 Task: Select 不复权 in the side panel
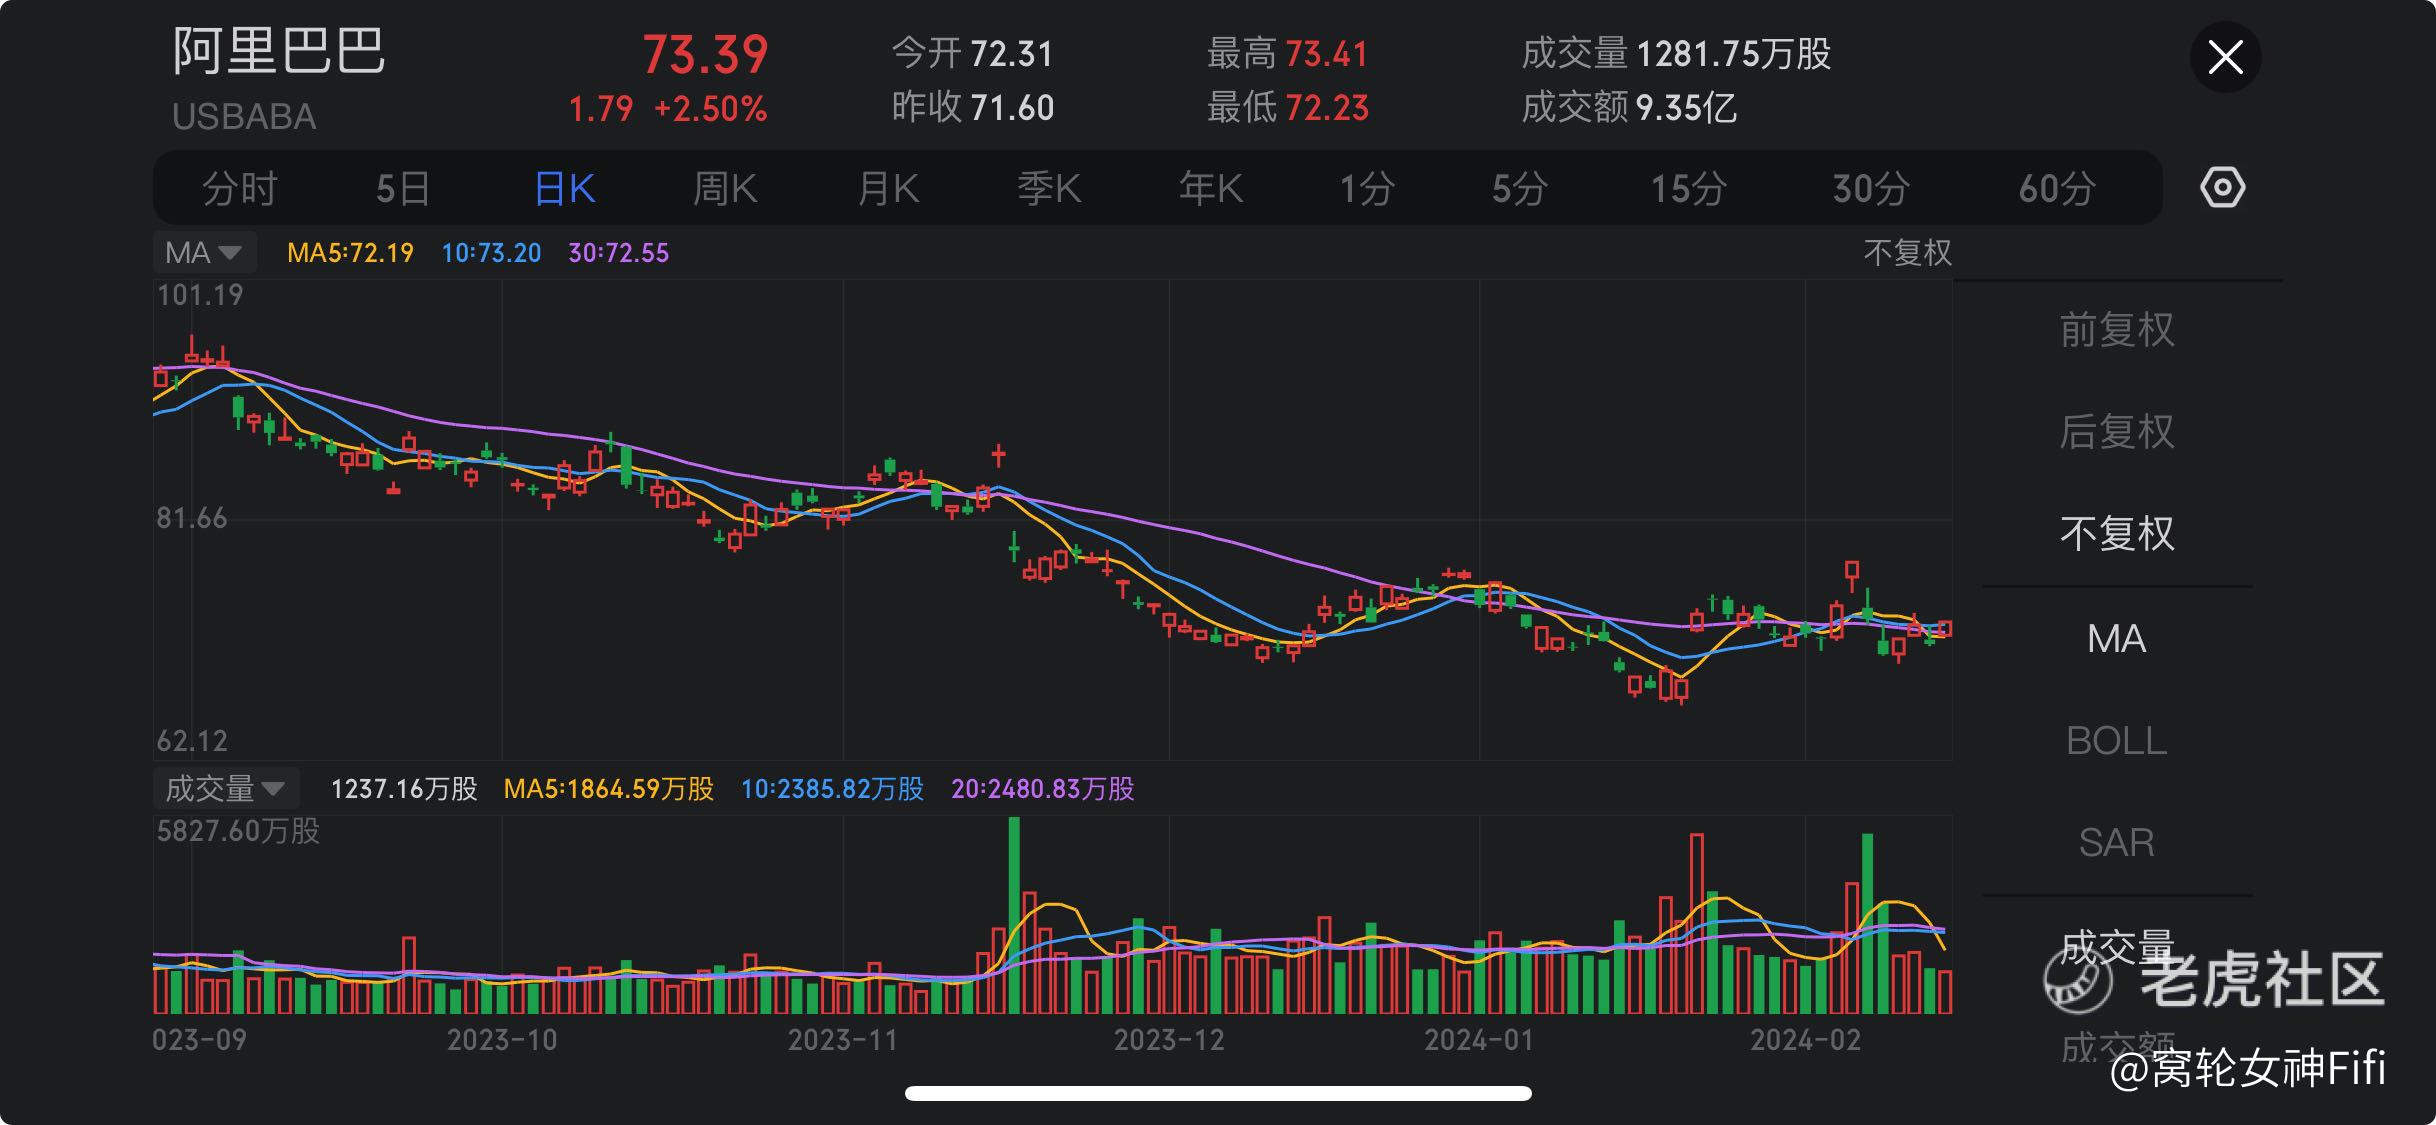[2116, 534]
